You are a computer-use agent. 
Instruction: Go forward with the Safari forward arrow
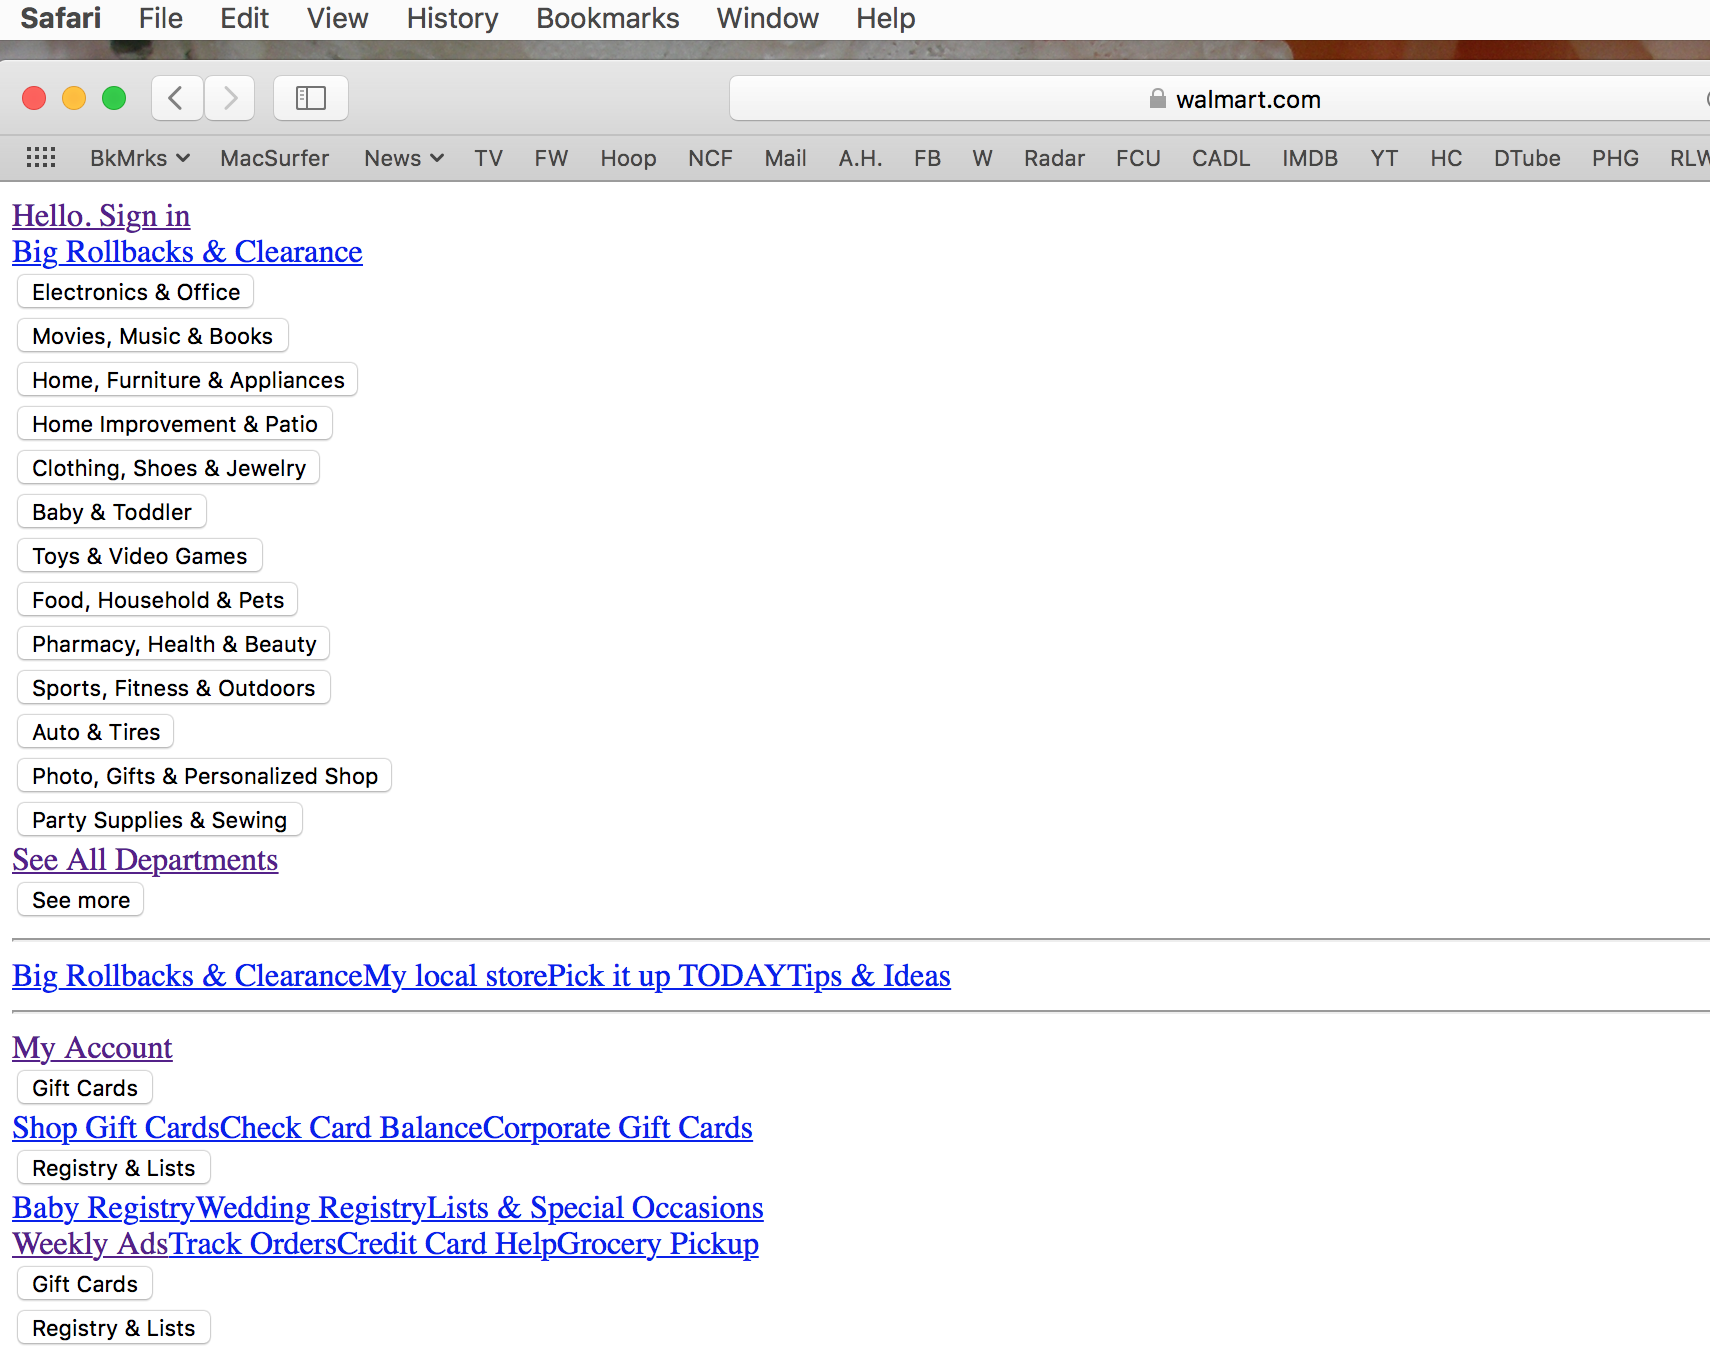pos(230,98)
